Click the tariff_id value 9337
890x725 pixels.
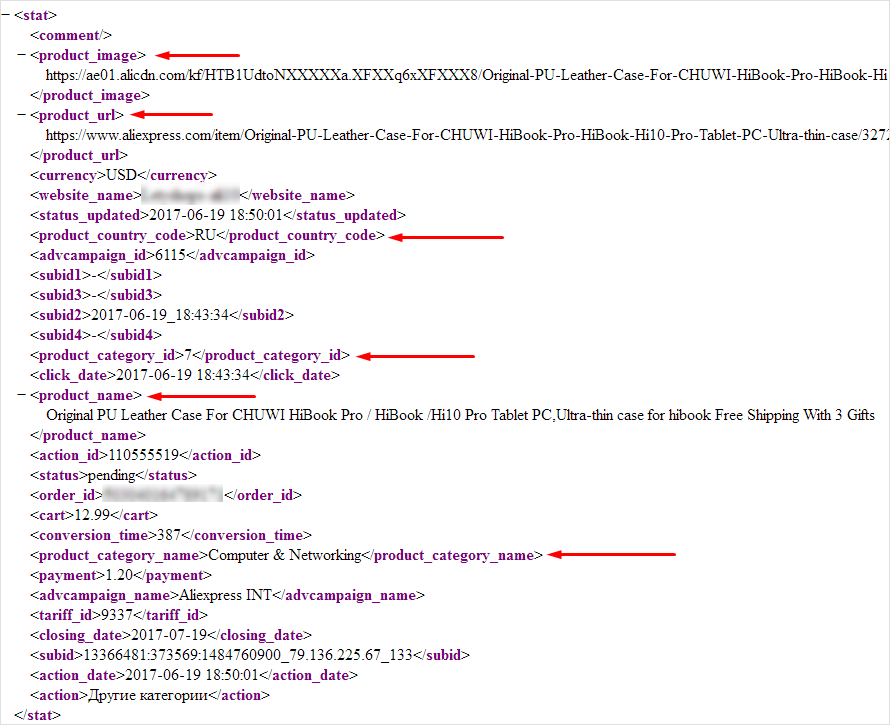click(x=117, y=615)
